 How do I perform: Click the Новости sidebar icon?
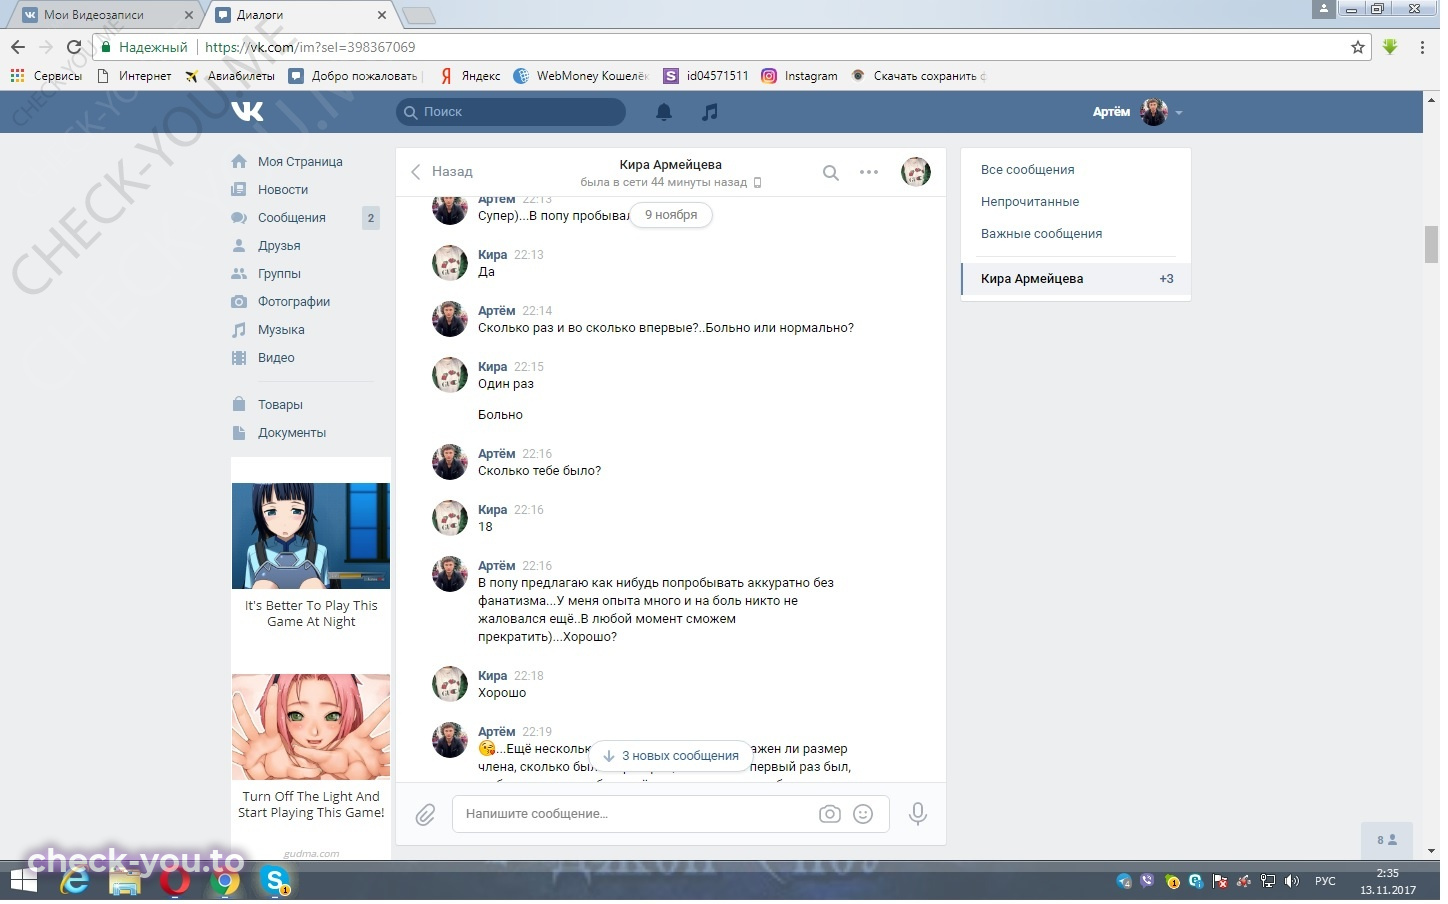240,190
